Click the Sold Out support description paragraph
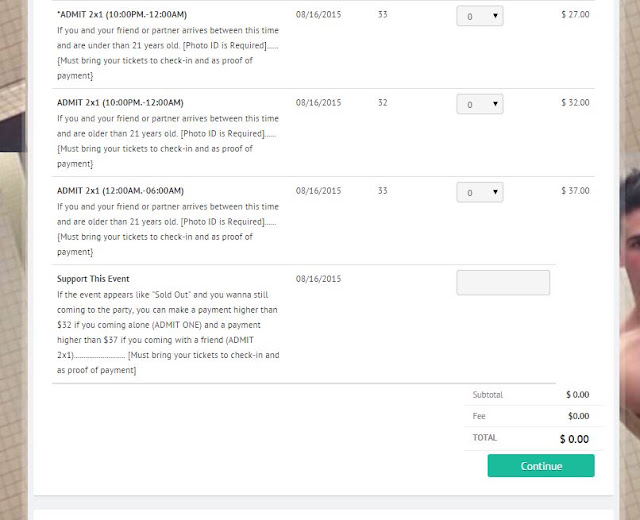This screenshot has width=640, height=520. [168, 332]
